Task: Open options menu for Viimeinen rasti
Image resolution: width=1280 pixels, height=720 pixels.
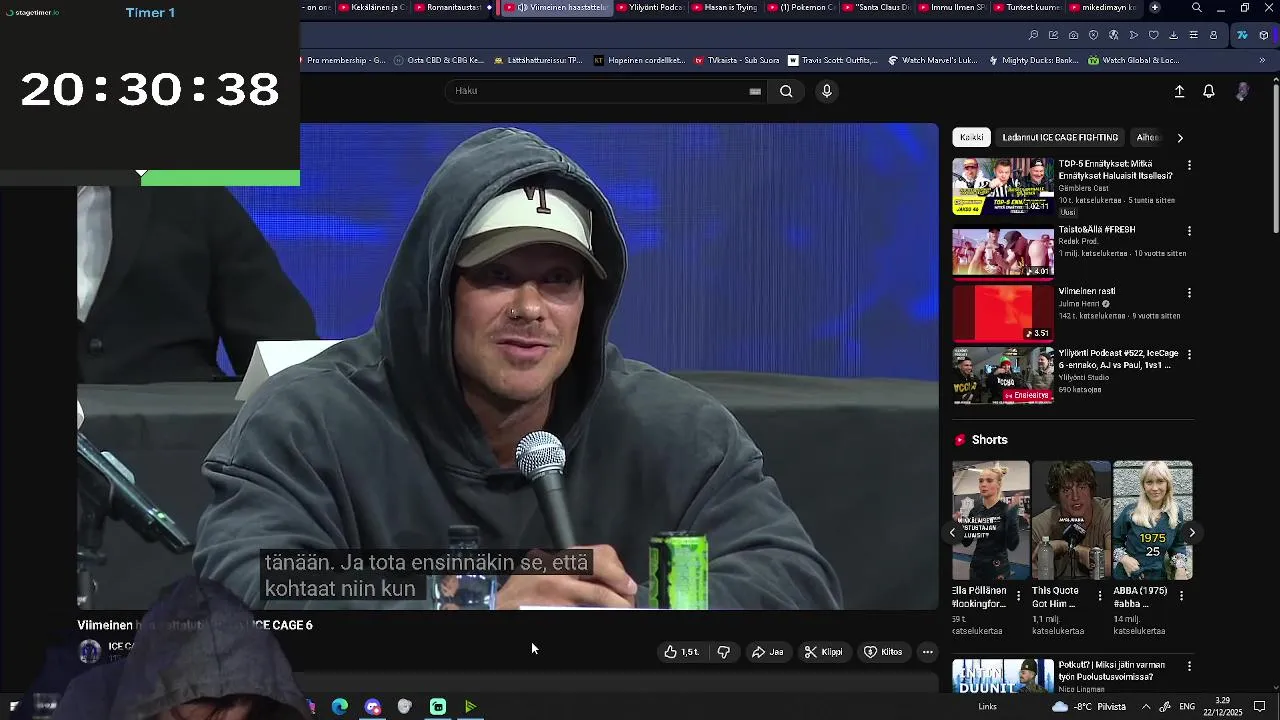Action: 1189,293
